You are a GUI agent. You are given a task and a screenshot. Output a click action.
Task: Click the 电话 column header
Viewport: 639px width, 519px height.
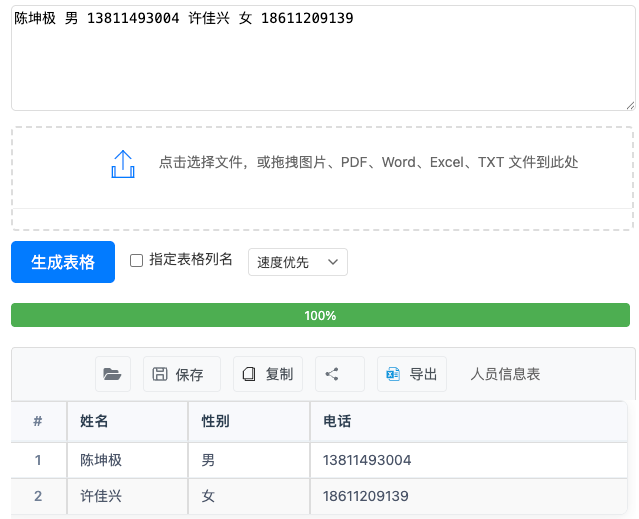pyautogui.click(x=469, y=421)
